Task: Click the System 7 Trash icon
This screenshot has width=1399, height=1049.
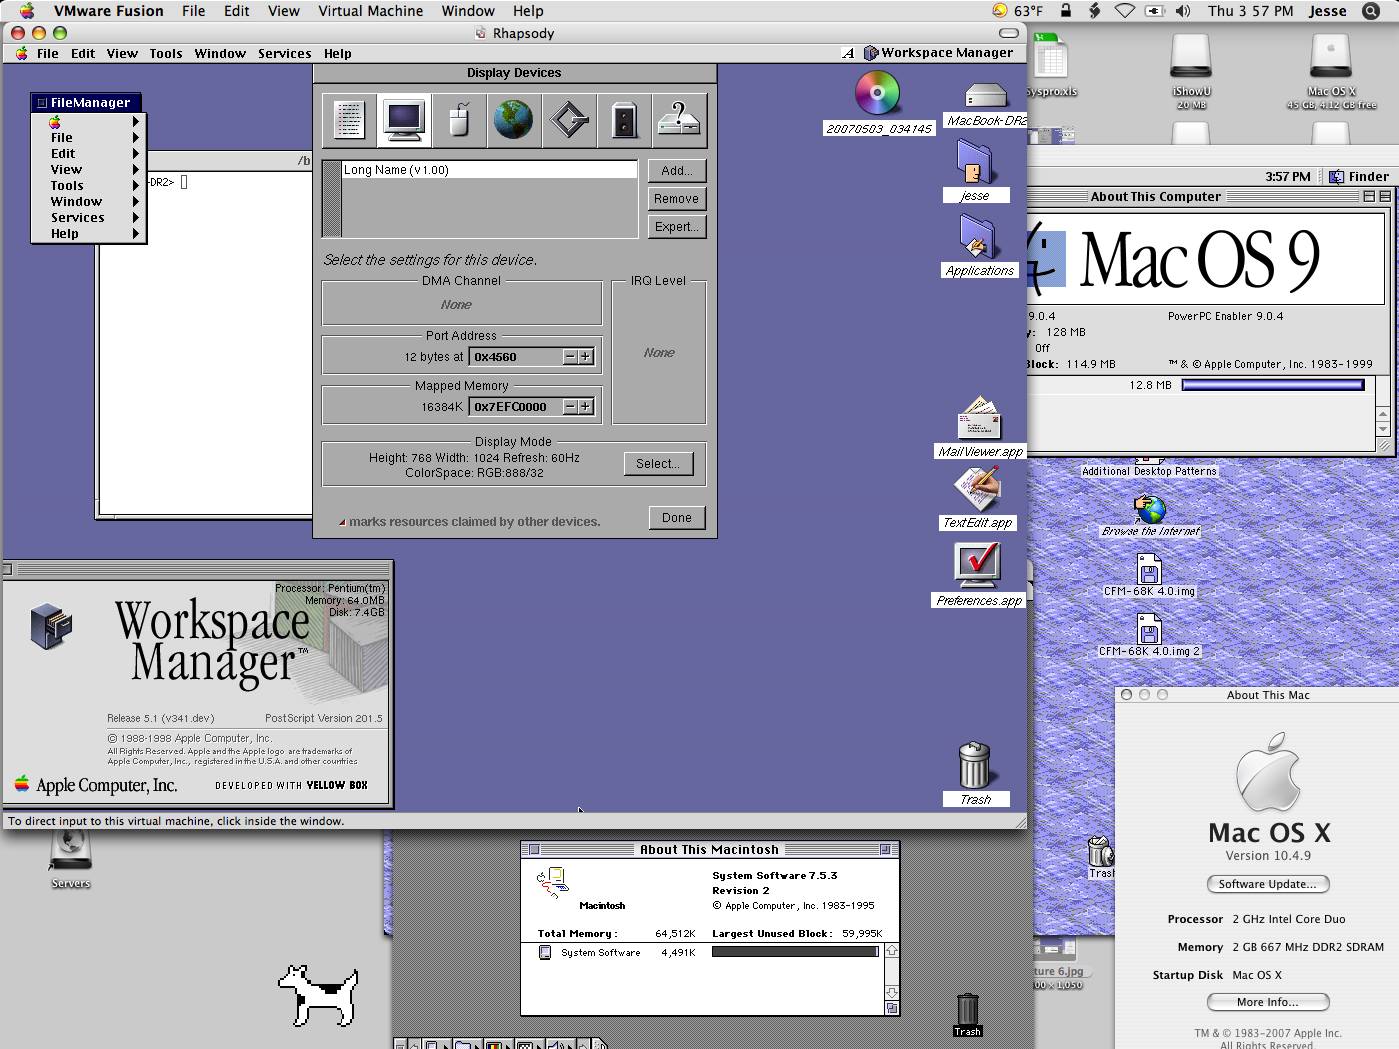Action: click(967, 1008)
